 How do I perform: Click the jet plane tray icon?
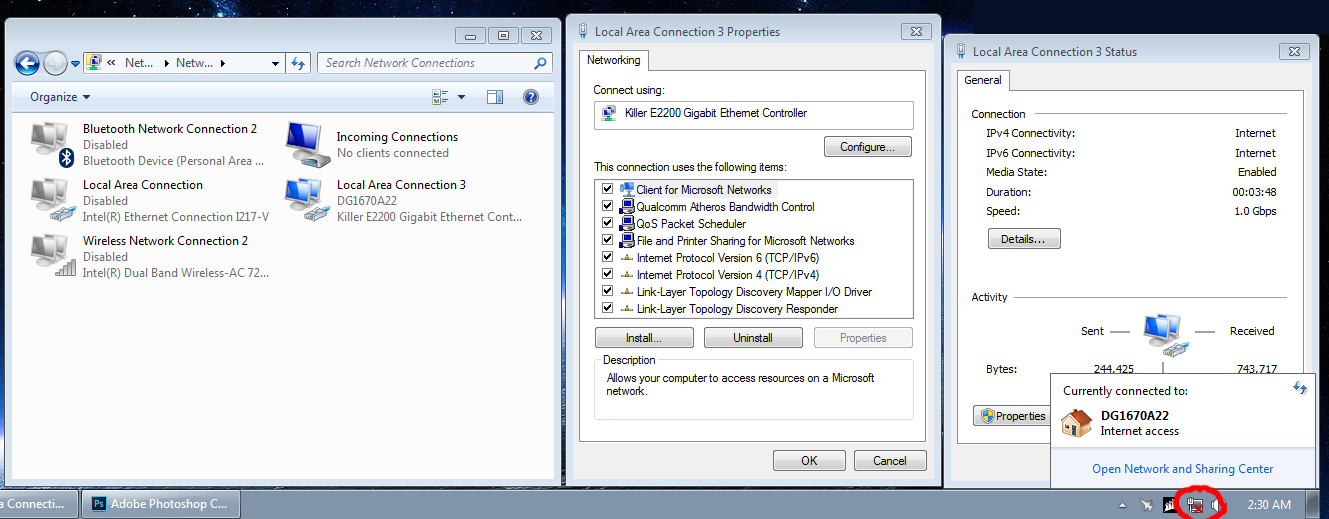(x=1147, y=505)
